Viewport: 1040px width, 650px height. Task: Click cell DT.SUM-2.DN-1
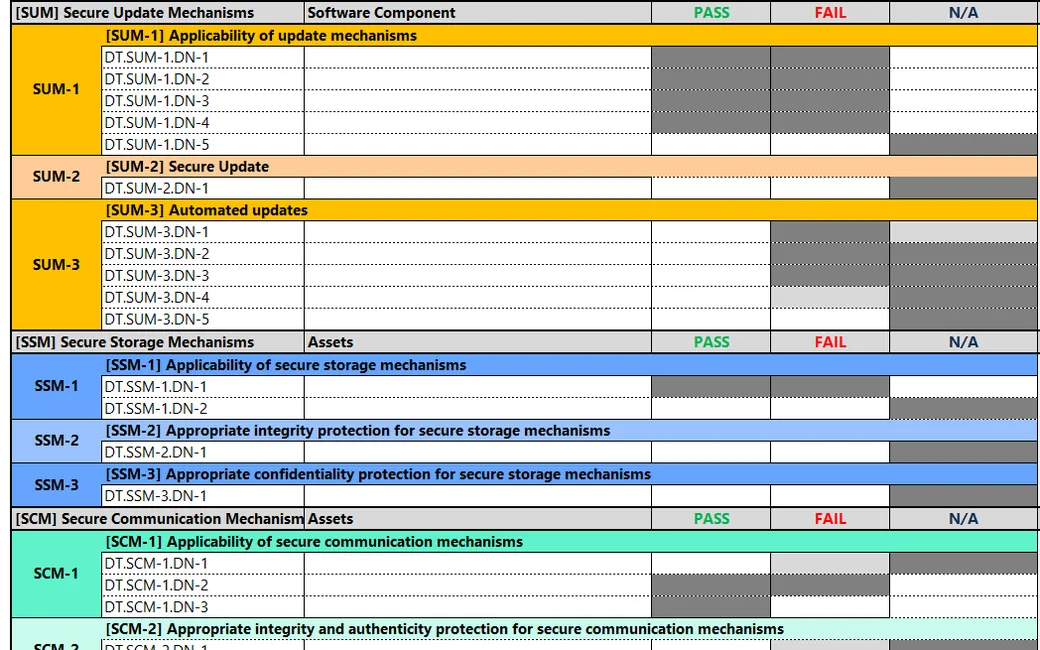point(203,188)
